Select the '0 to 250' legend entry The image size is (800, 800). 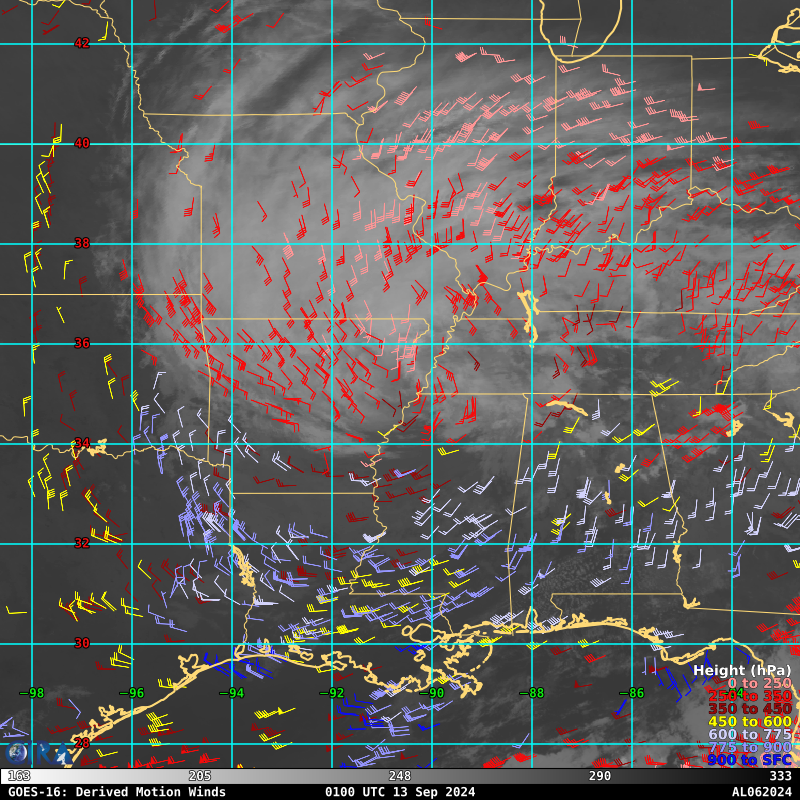pos(759,683)
